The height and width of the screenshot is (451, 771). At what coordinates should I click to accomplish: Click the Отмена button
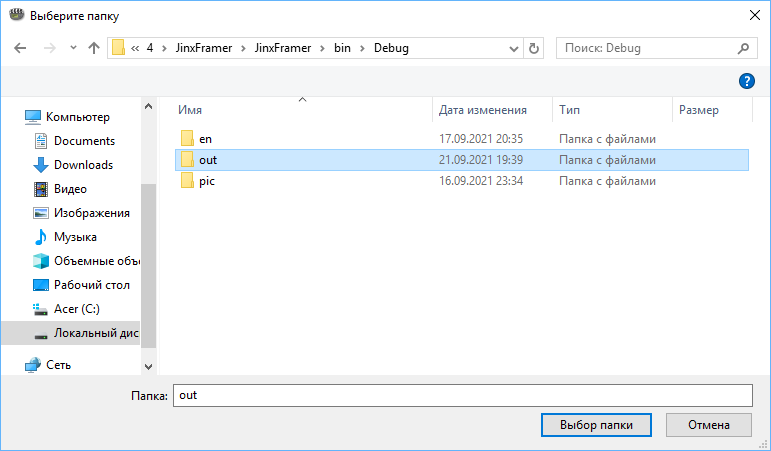[709, 425]
